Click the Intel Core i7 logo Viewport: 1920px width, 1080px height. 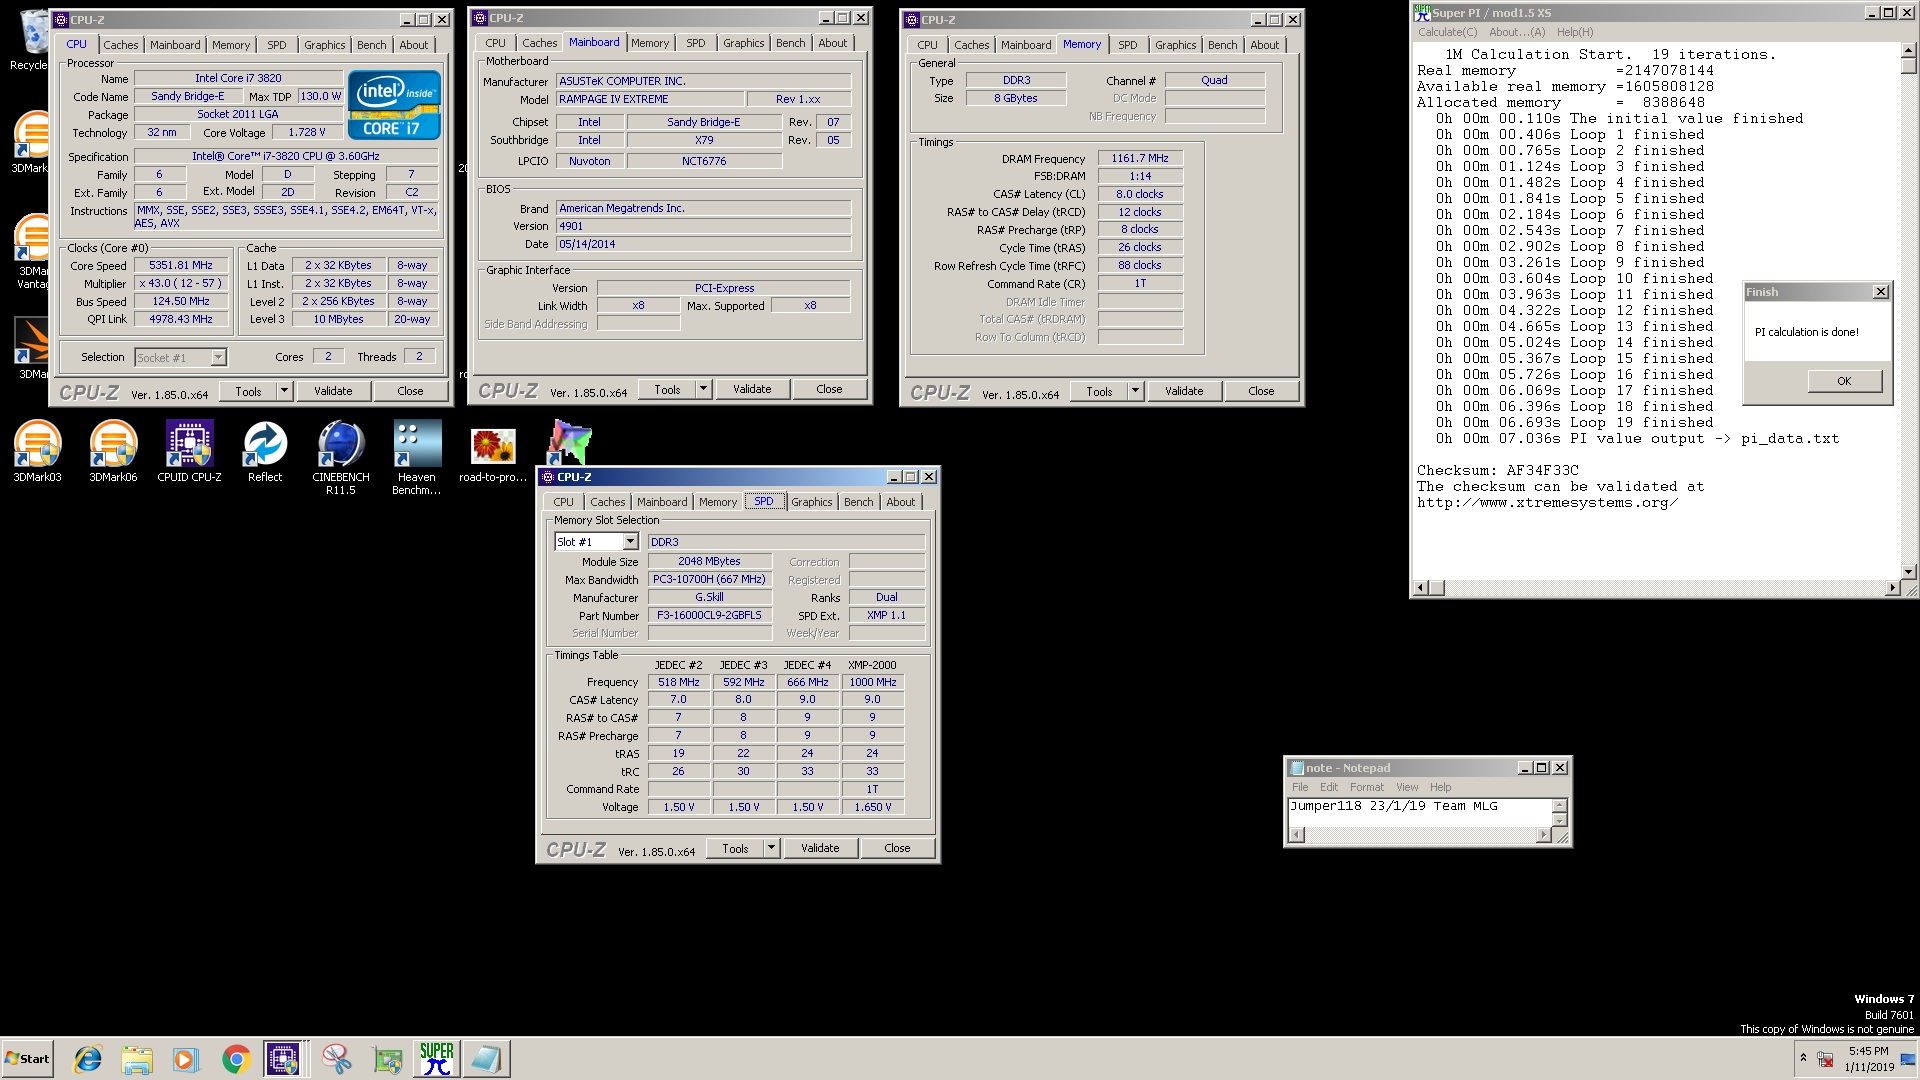(x=394, y=105)
